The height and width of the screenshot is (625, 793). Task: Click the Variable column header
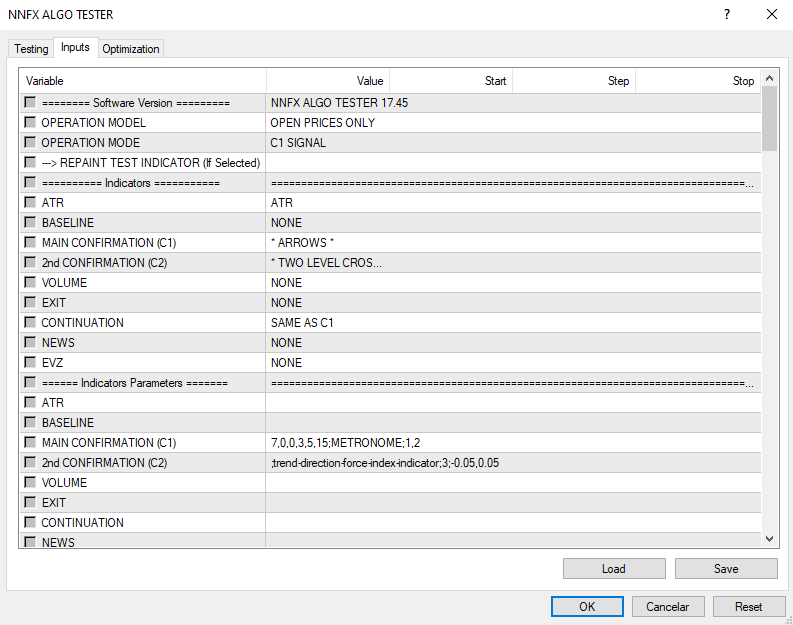tap(143, 81)
